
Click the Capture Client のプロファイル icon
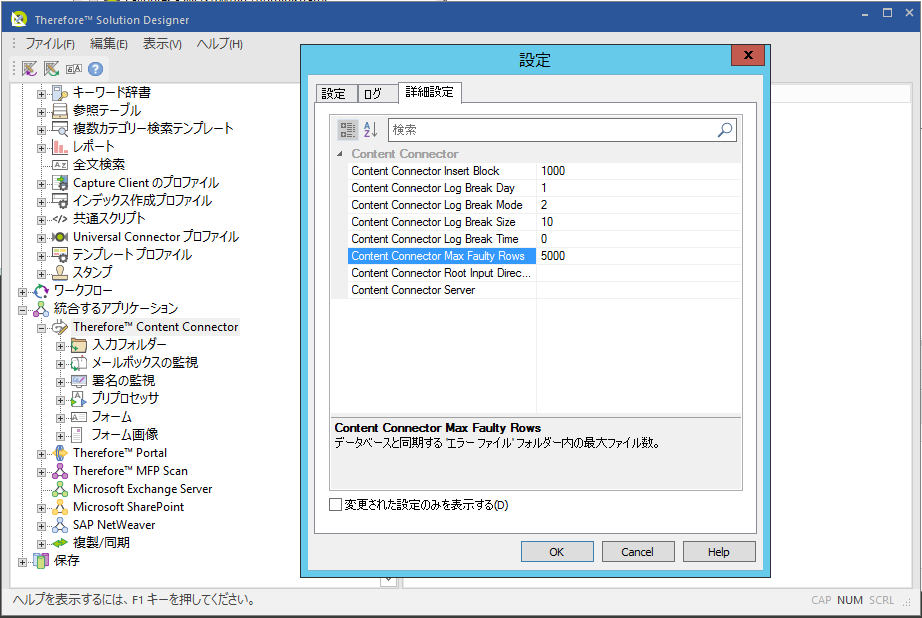[x=60, y=183]
